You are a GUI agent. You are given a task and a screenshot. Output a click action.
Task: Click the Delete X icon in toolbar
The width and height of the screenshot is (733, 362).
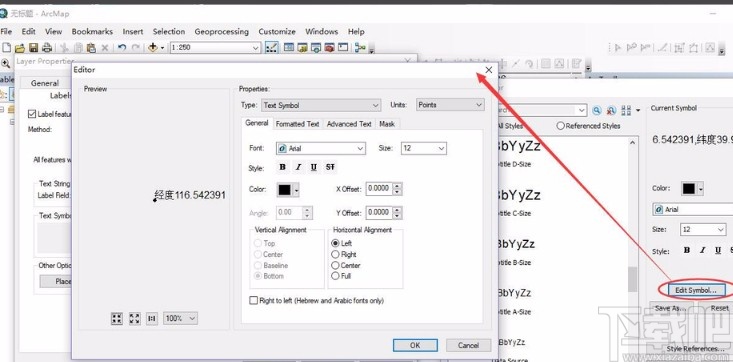click(105, 48)
